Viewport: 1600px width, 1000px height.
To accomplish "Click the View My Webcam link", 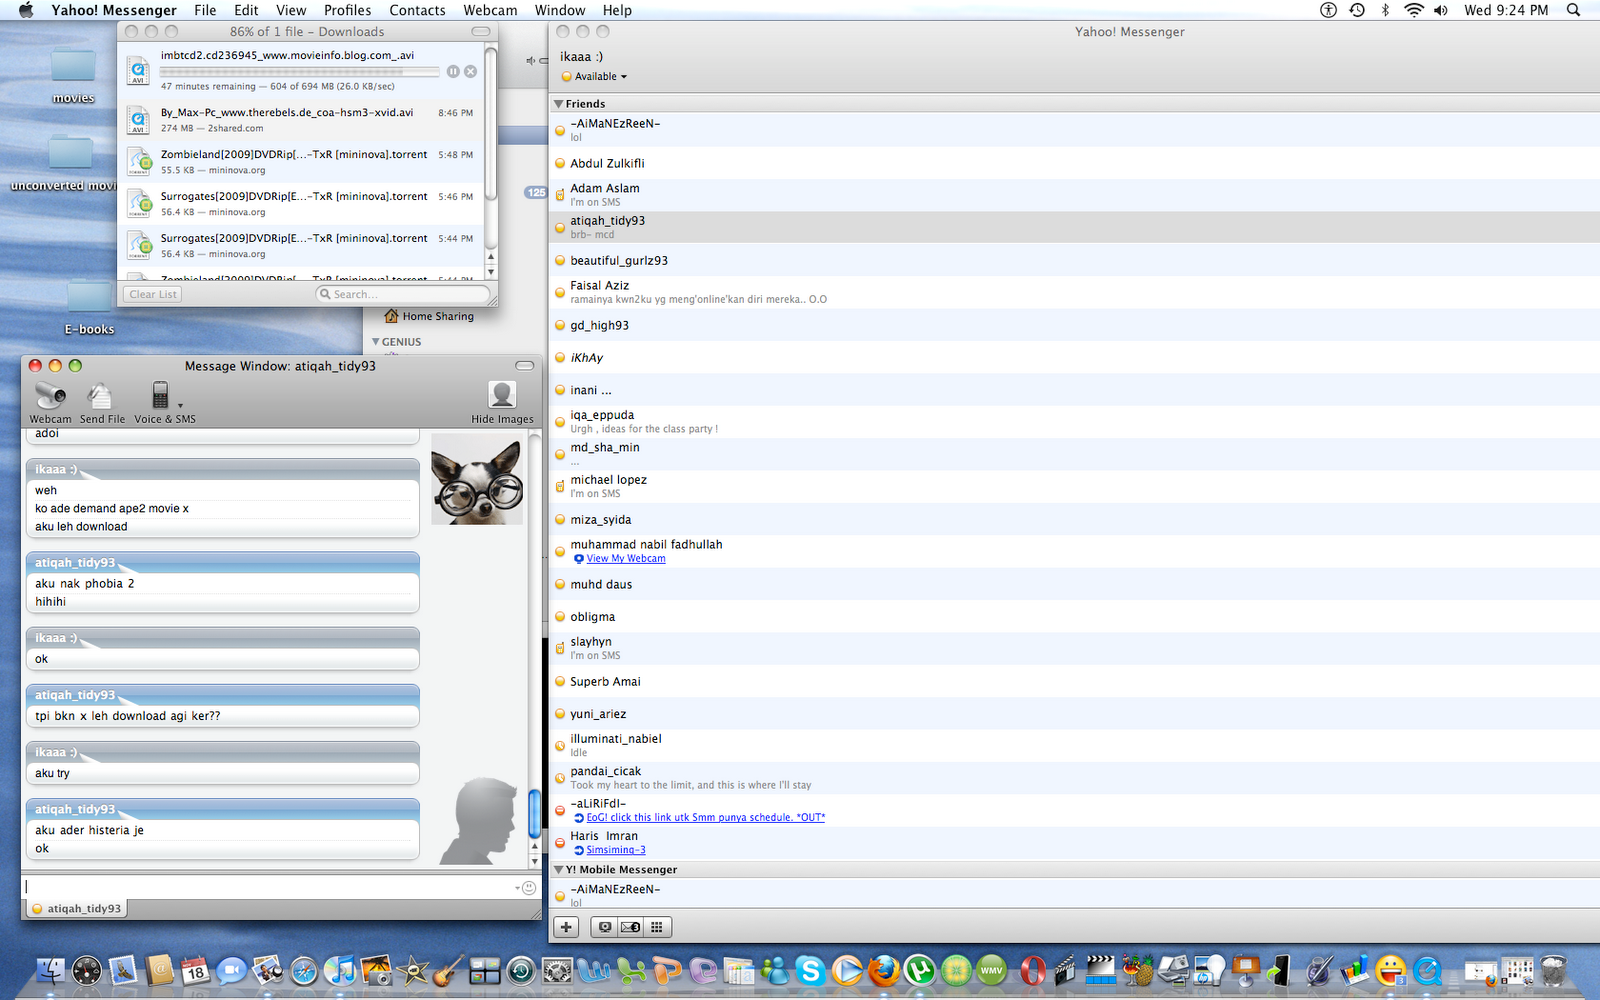I will 626,559.
